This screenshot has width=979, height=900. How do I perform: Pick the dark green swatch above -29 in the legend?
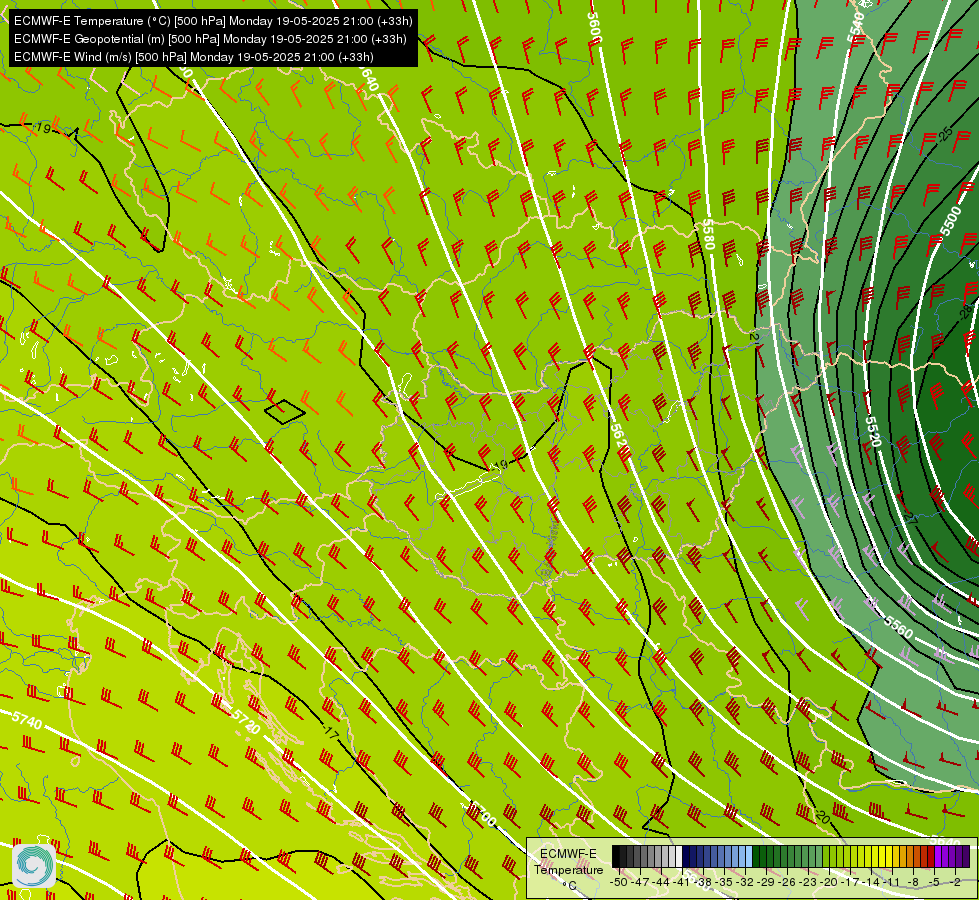[763, 857]
